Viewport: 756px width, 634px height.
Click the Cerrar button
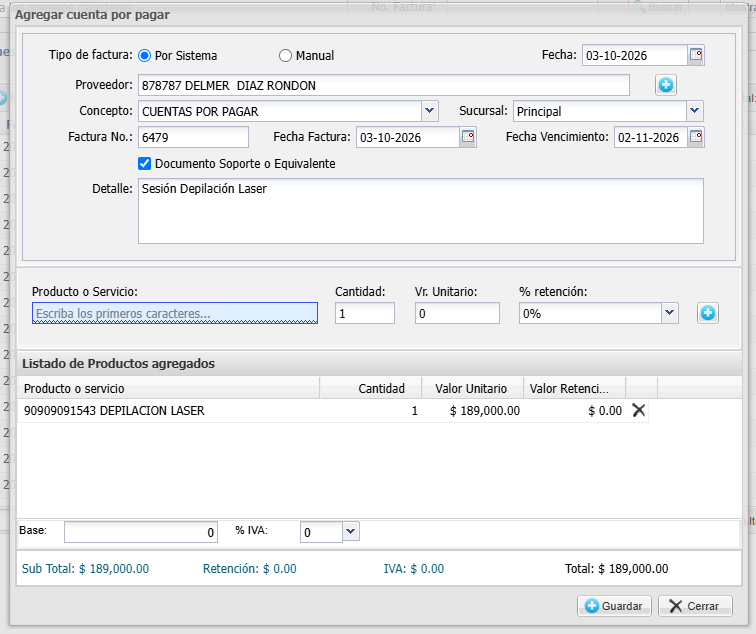tap(695, 606)
